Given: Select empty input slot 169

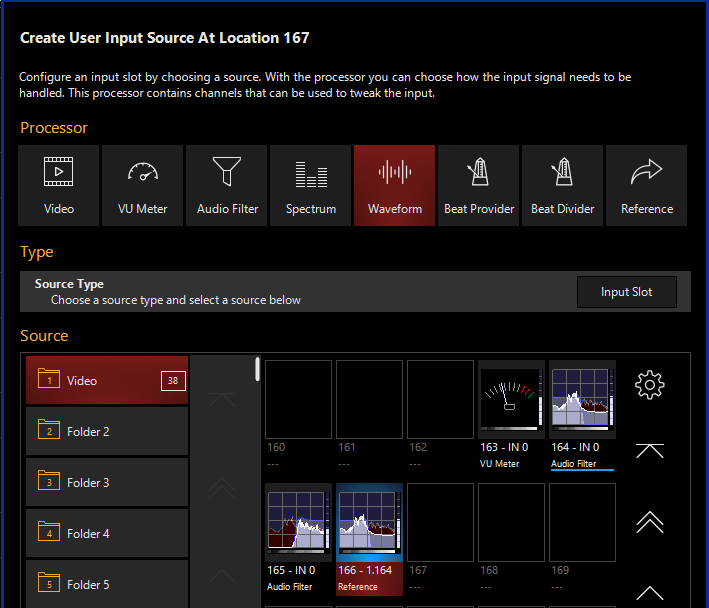Looking at the screenshot, I should 582,523.
